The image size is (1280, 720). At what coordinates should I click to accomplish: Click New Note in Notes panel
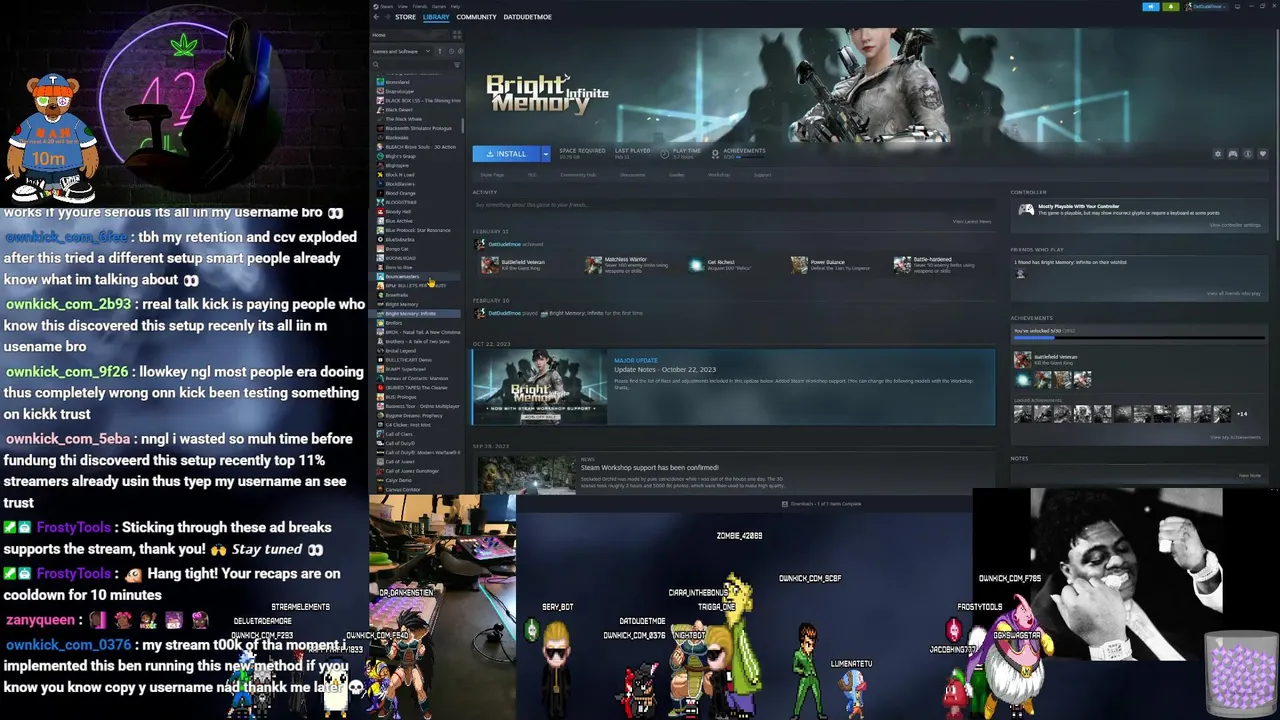click(1250, 476)
